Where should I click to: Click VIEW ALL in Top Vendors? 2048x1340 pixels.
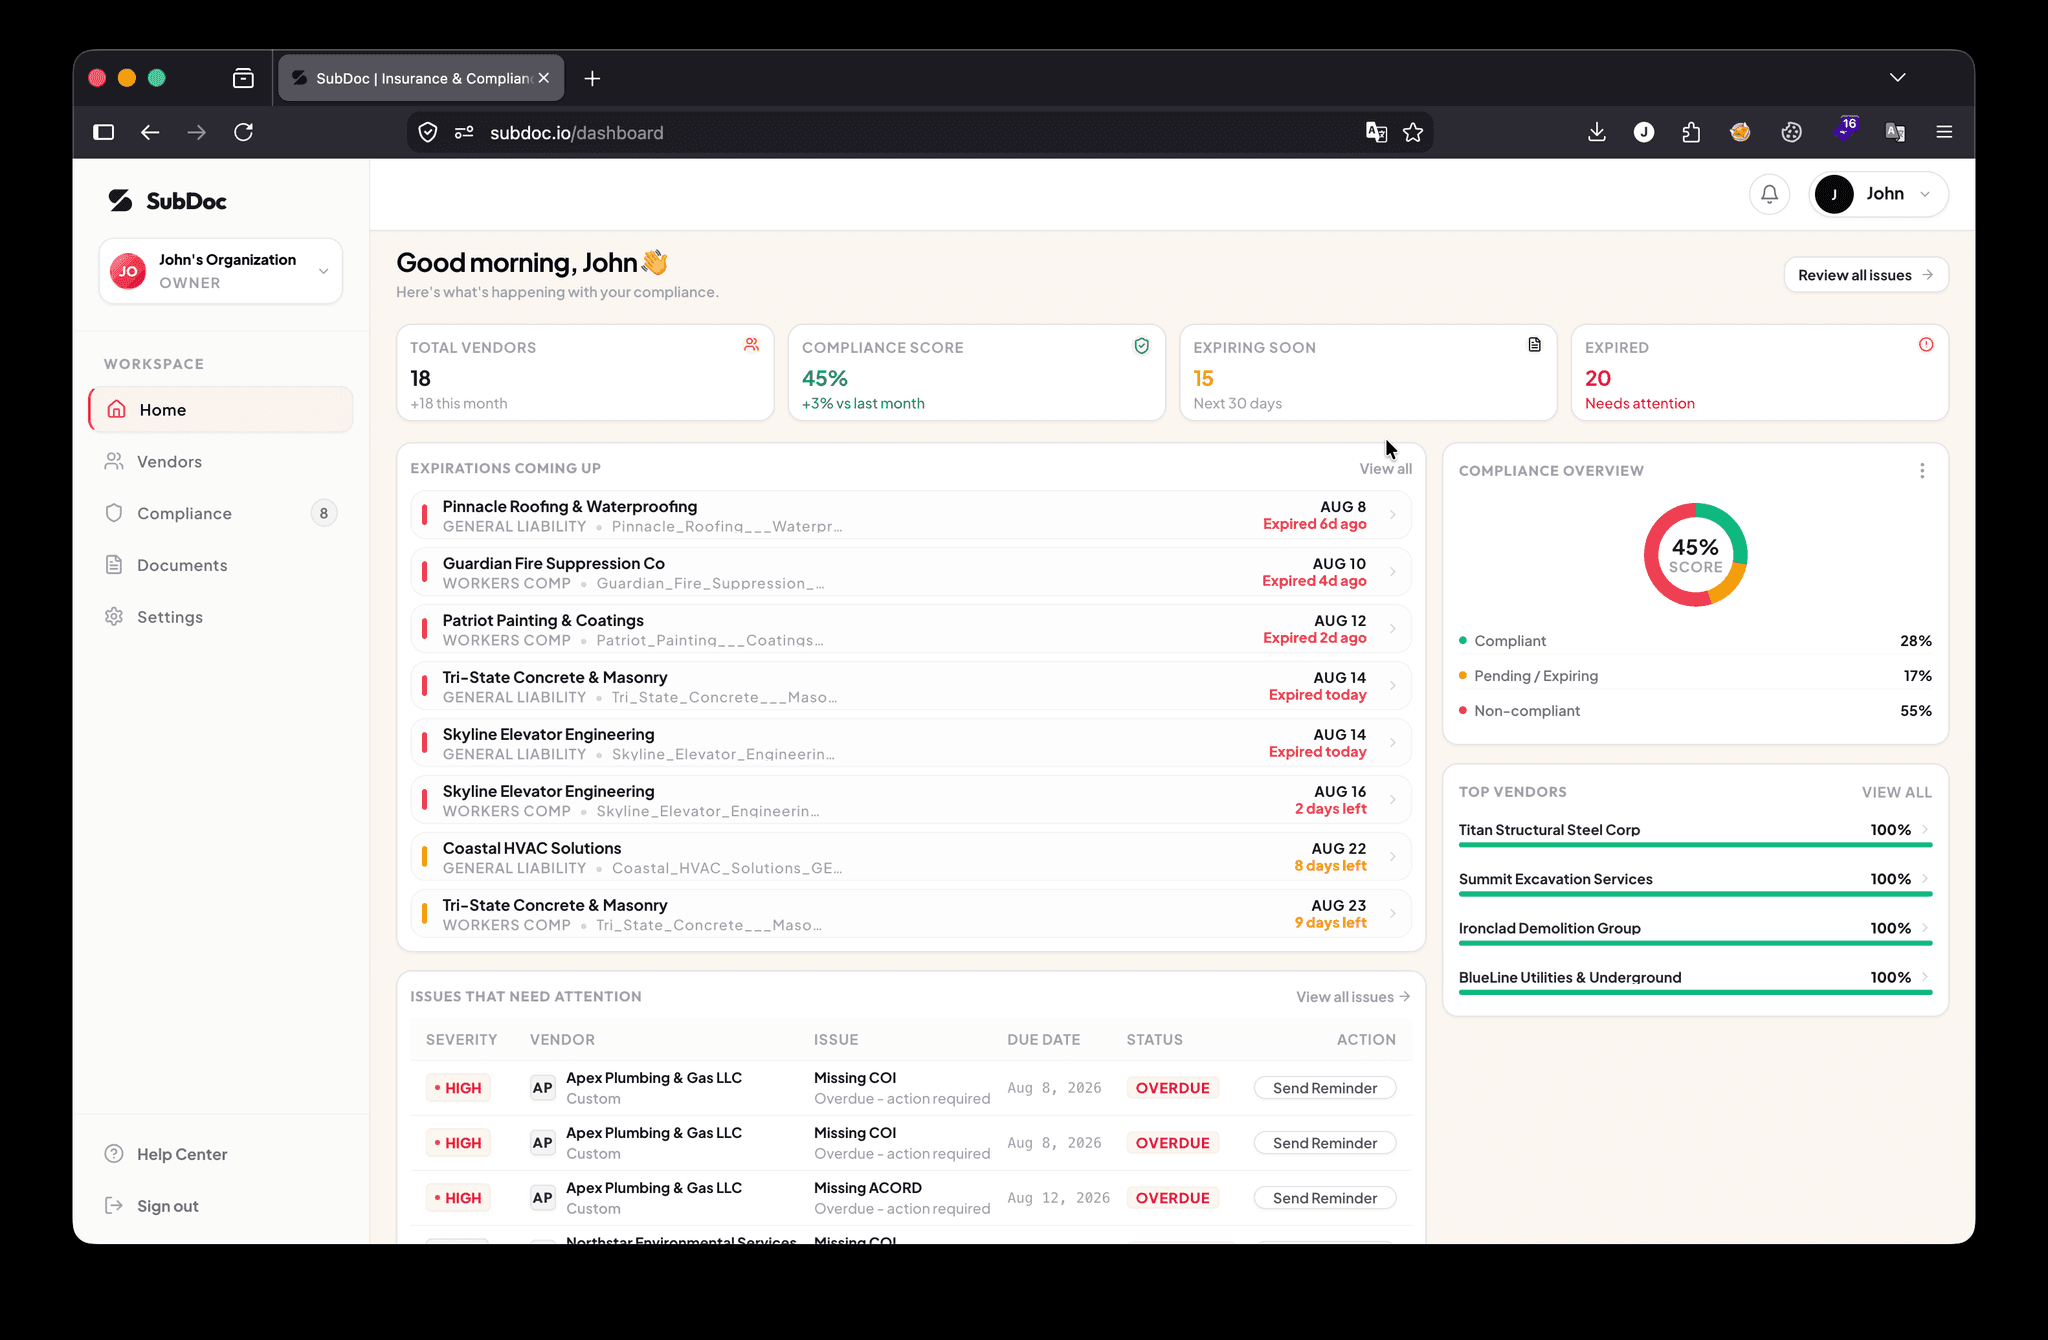point(1896,792)
